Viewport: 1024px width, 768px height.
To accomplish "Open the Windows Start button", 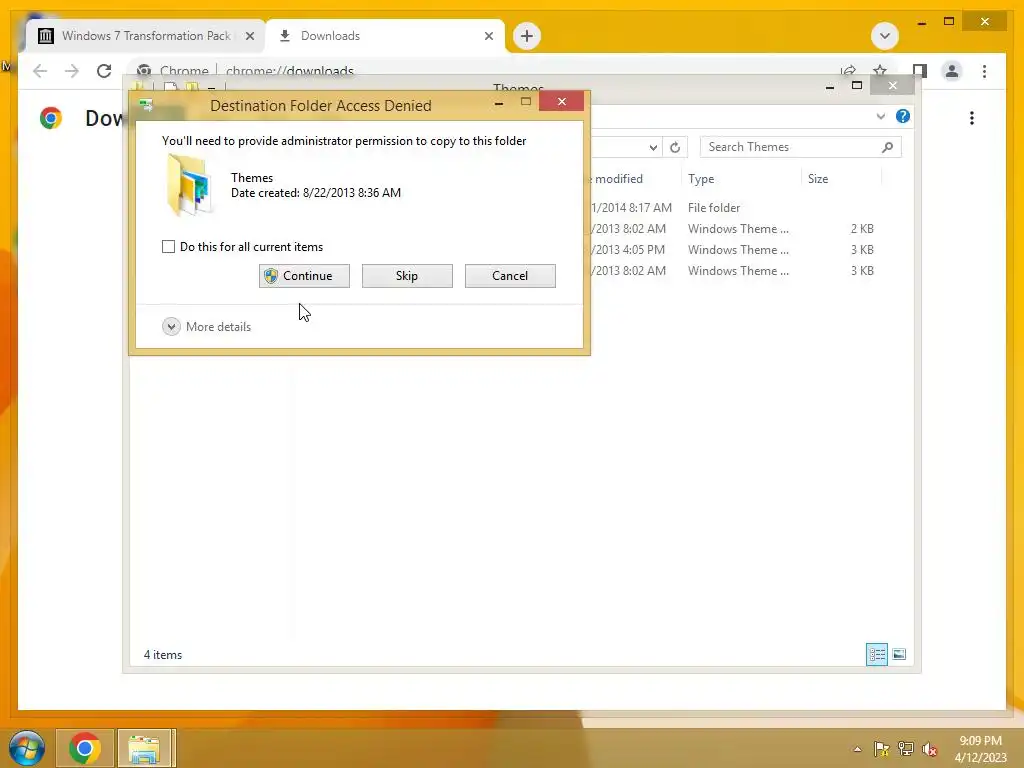I will [26, 748].
